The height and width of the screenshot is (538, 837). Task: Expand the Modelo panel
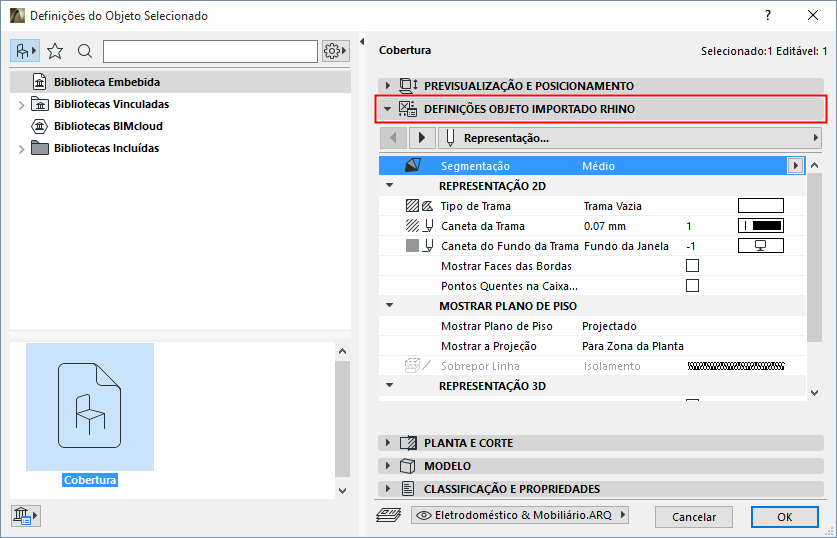coord(388,465)
